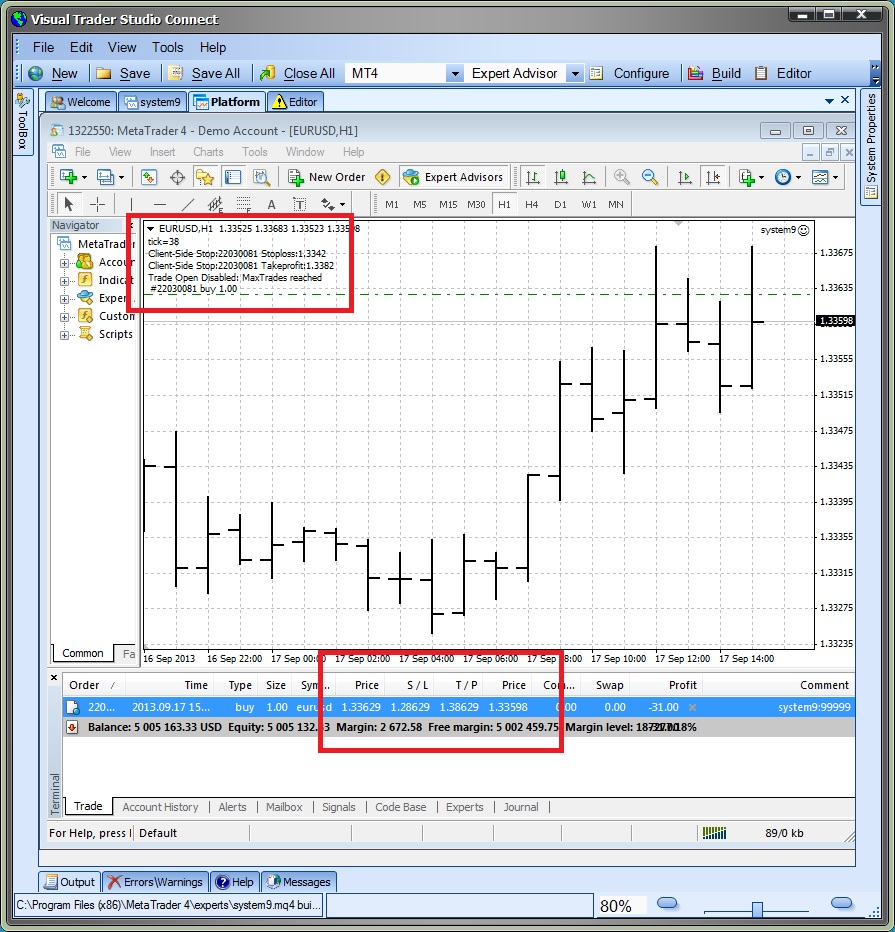
Task: Open the arrows tool dropdown arrow
Action: pyautogui.click(x=342, y=204)
